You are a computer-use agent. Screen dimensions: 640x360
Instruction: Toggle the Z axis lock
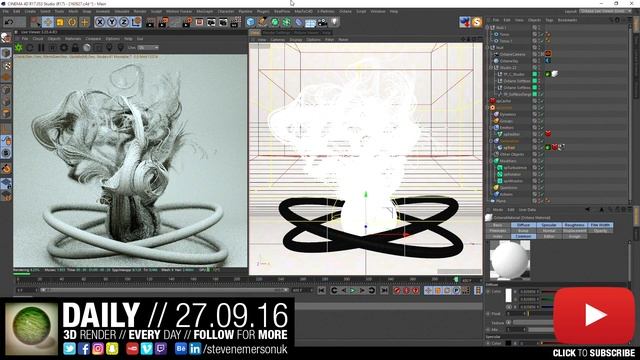pyautogui.click(x=124, y=22)
